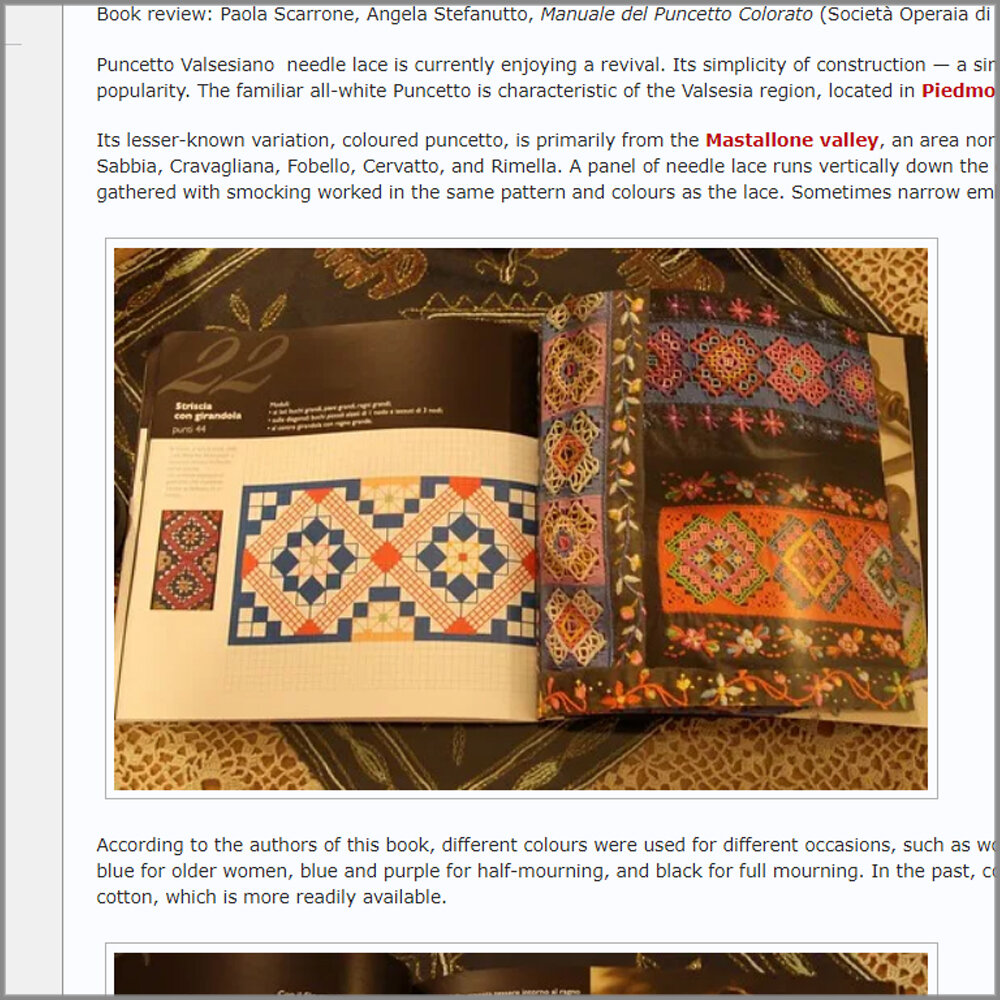Open the partially visible photo at bottom
The width and height of the screenshot is (1000, 1000).
[x=520, y=973]
